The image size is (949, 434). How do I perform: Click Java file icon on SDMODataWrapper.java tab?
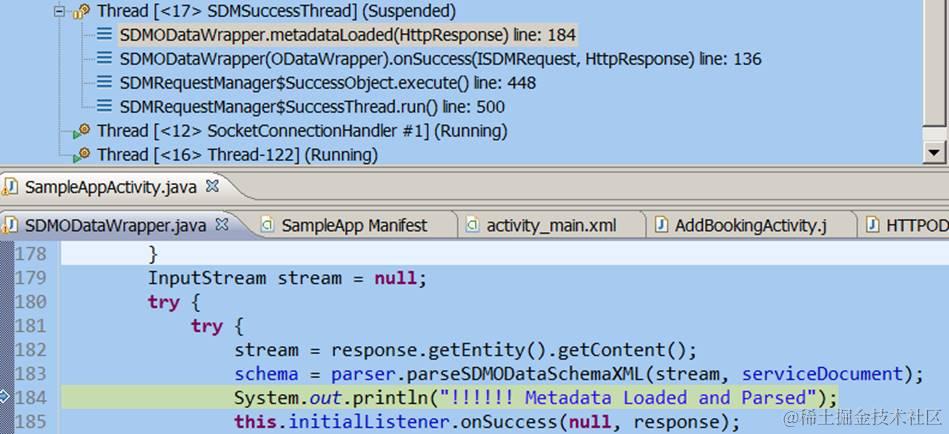click(x=10, y=226)
